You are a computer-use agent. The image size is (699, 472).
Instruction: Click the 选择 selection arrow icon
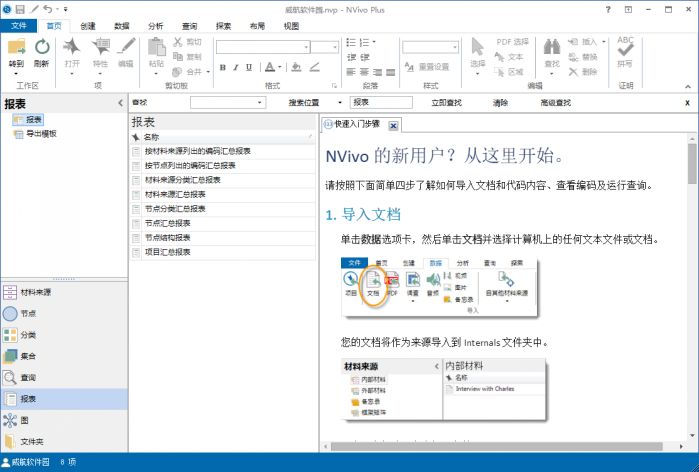(477, 47)
